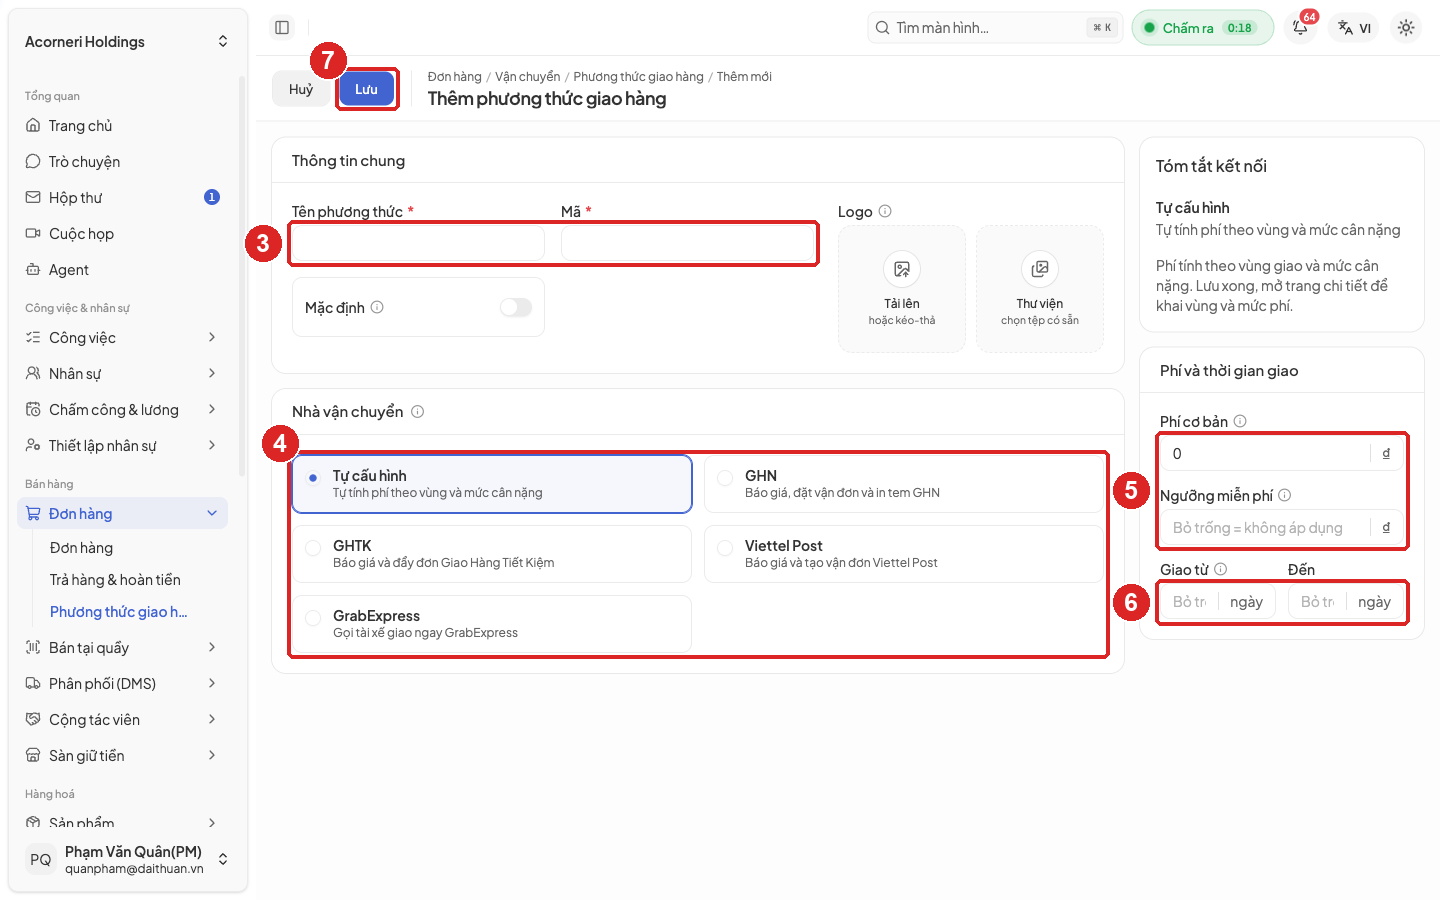This screenshot has width=1440, height=900.
Task: Open notifications bell with 64 badge
Action: tap(1301, 27)
